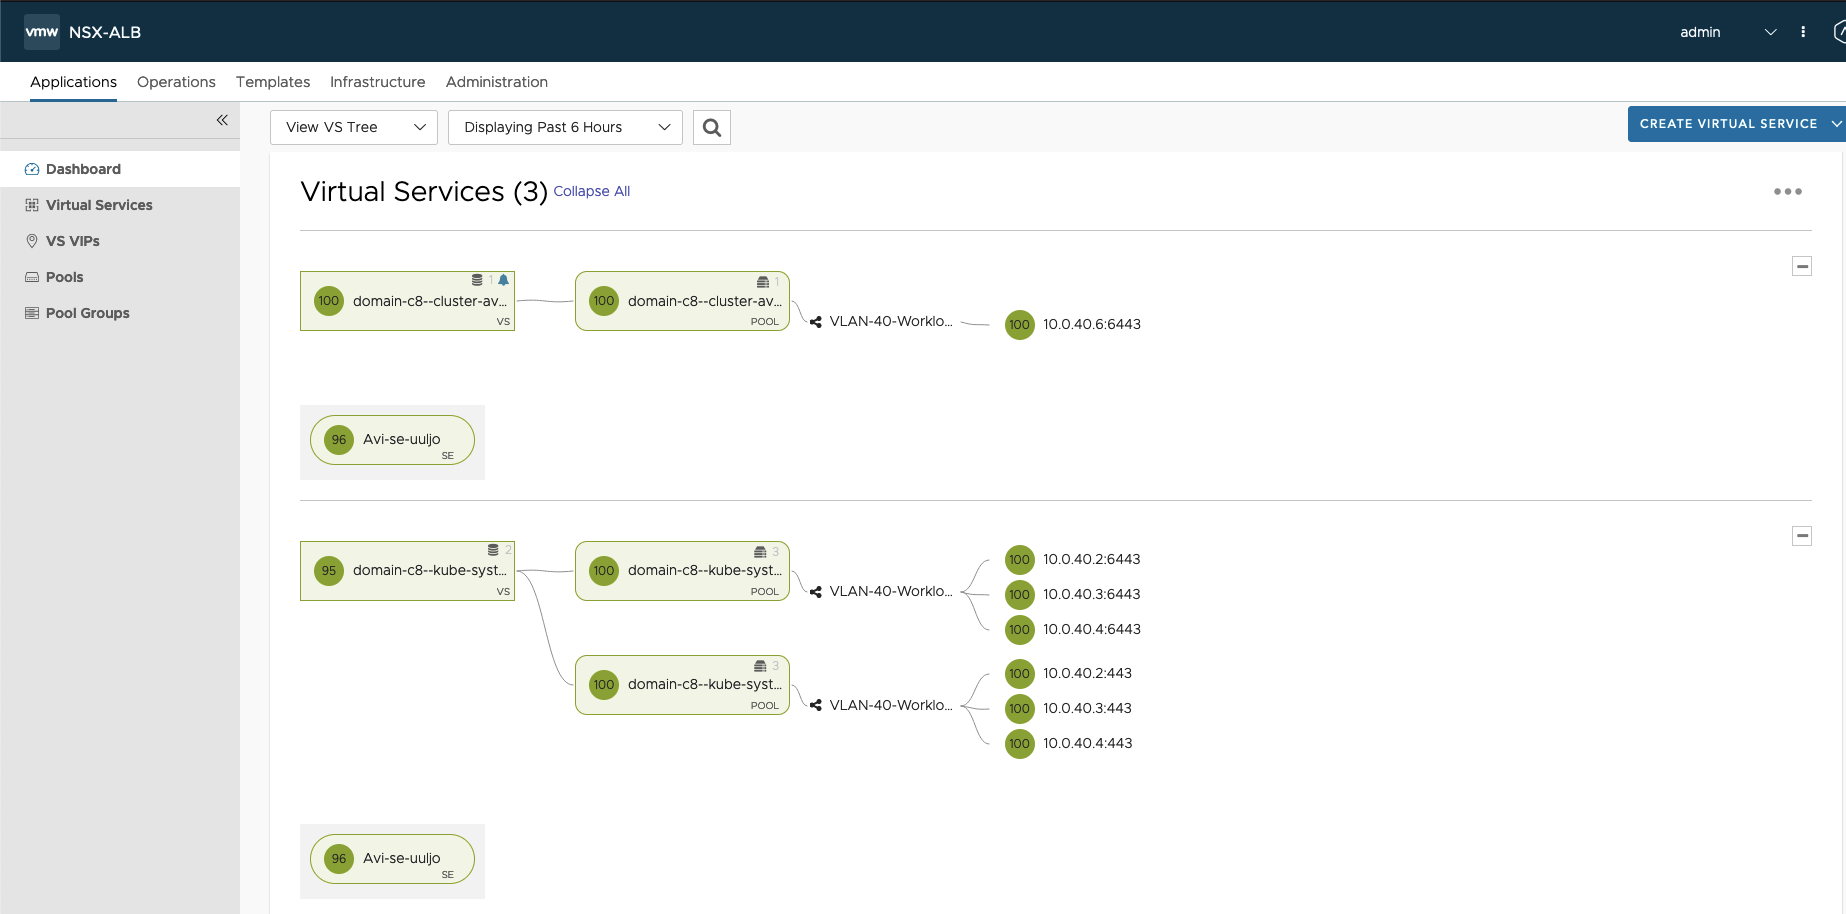Image resolution: width=1846 pixels, height=914 pixels.
Task: Open the Administration tab
Action: tap(497, 82)
